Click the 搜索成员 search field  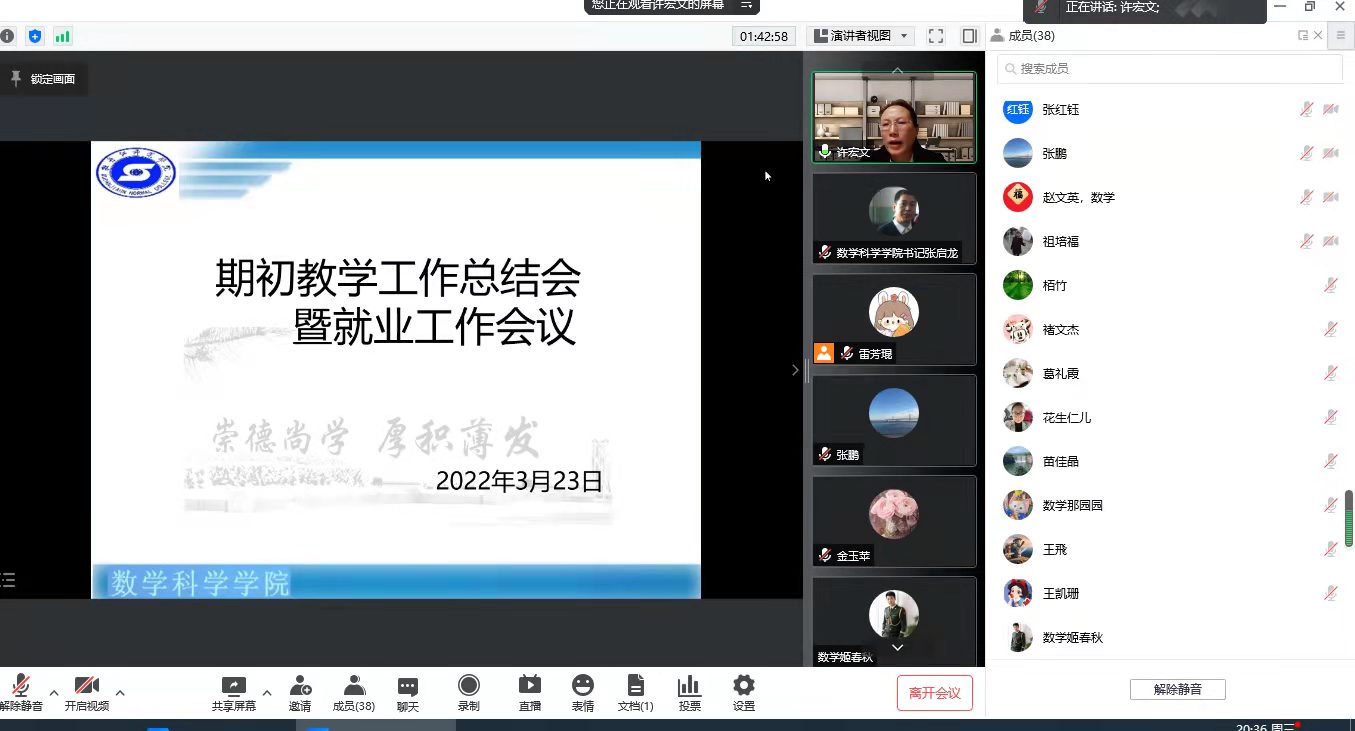click(x=1170, y=69)
